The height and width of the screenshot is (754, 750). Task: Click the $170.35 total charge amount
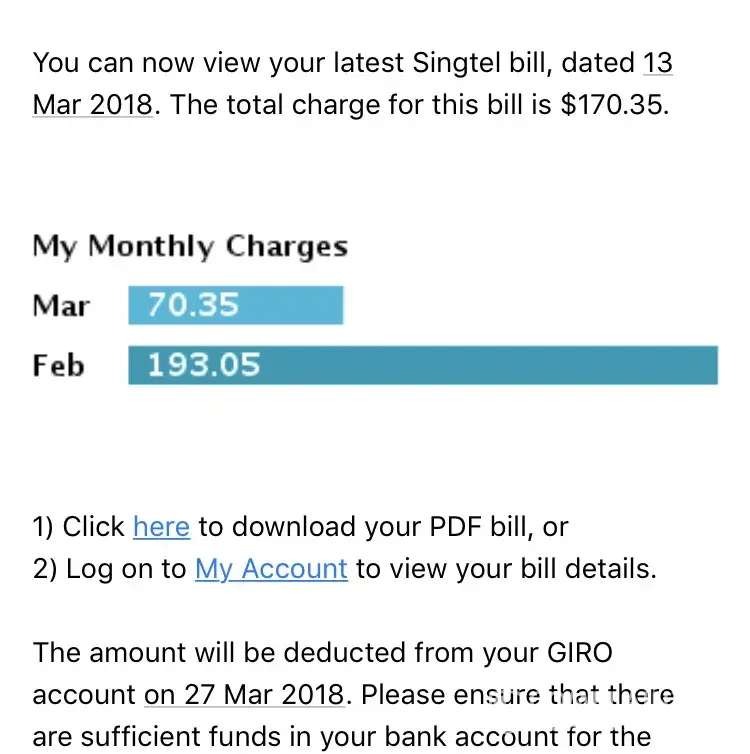pyautogui.click(x=612, y=104)
